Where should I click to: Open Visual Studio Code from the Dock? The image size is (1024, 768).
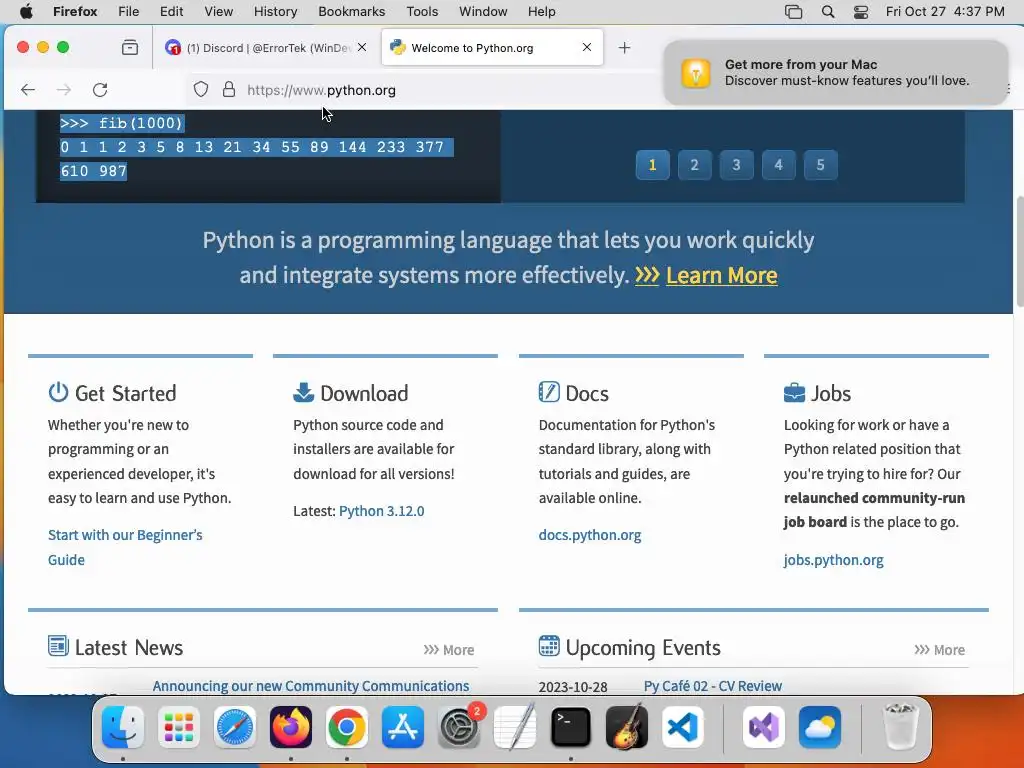coord(682,727)
